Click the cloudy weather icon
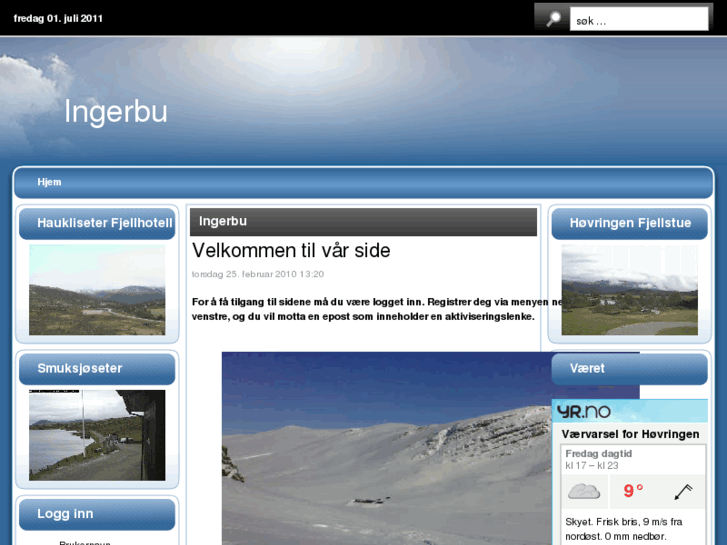Screen dimensions: 727x545 click(584, 491)
